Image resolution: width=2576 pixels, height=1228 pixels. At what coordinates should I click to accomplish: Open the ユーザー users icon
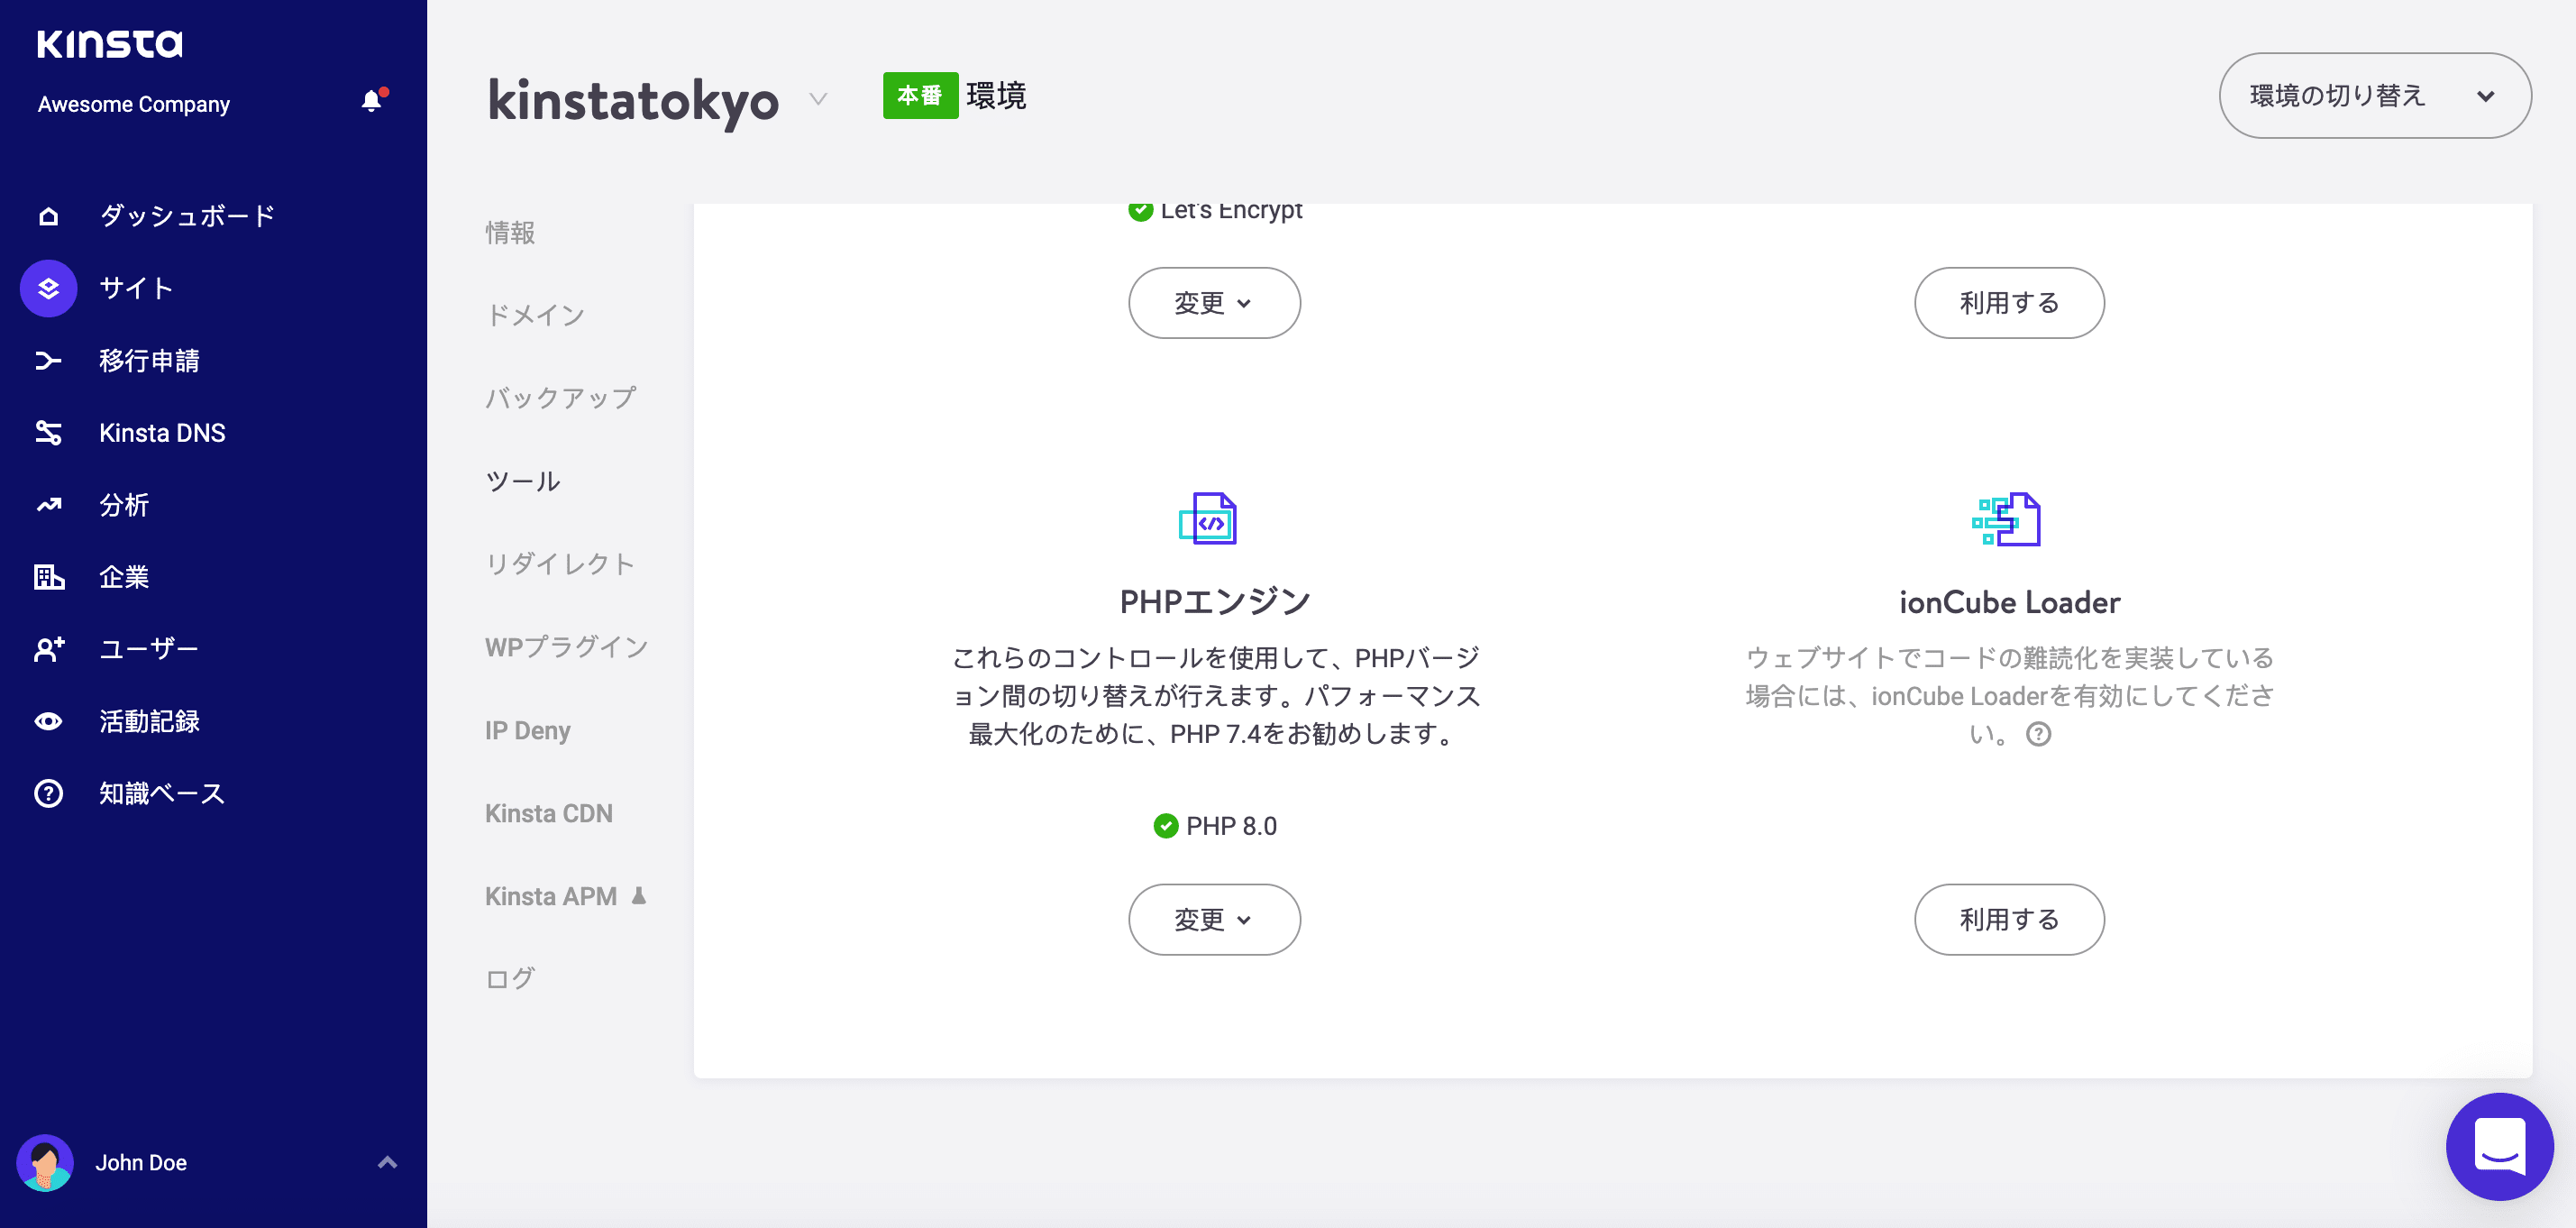(48, 649)
